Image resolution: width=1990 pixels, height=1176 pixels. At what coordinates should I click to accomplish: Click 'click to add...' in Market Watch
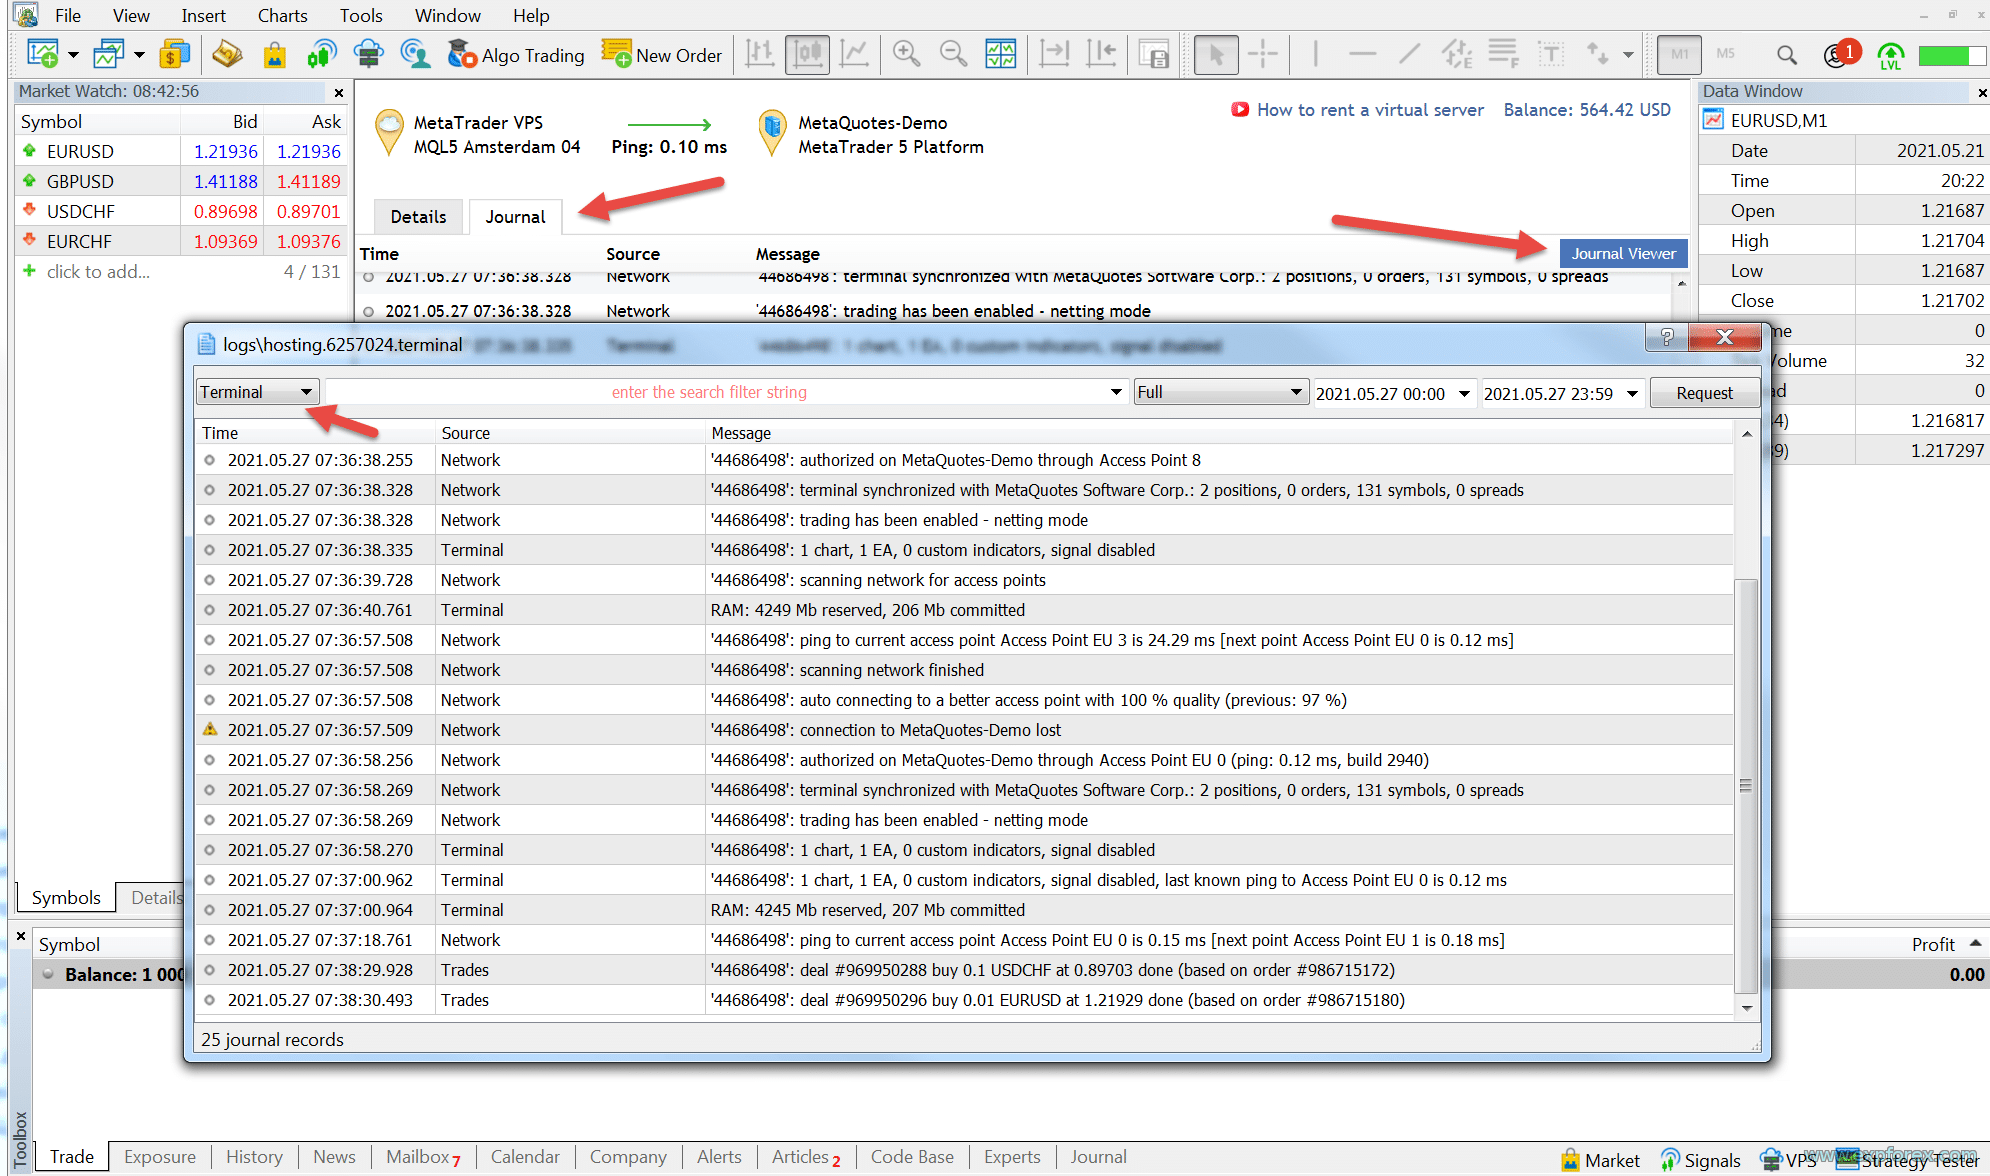click(x=98, y=271)
